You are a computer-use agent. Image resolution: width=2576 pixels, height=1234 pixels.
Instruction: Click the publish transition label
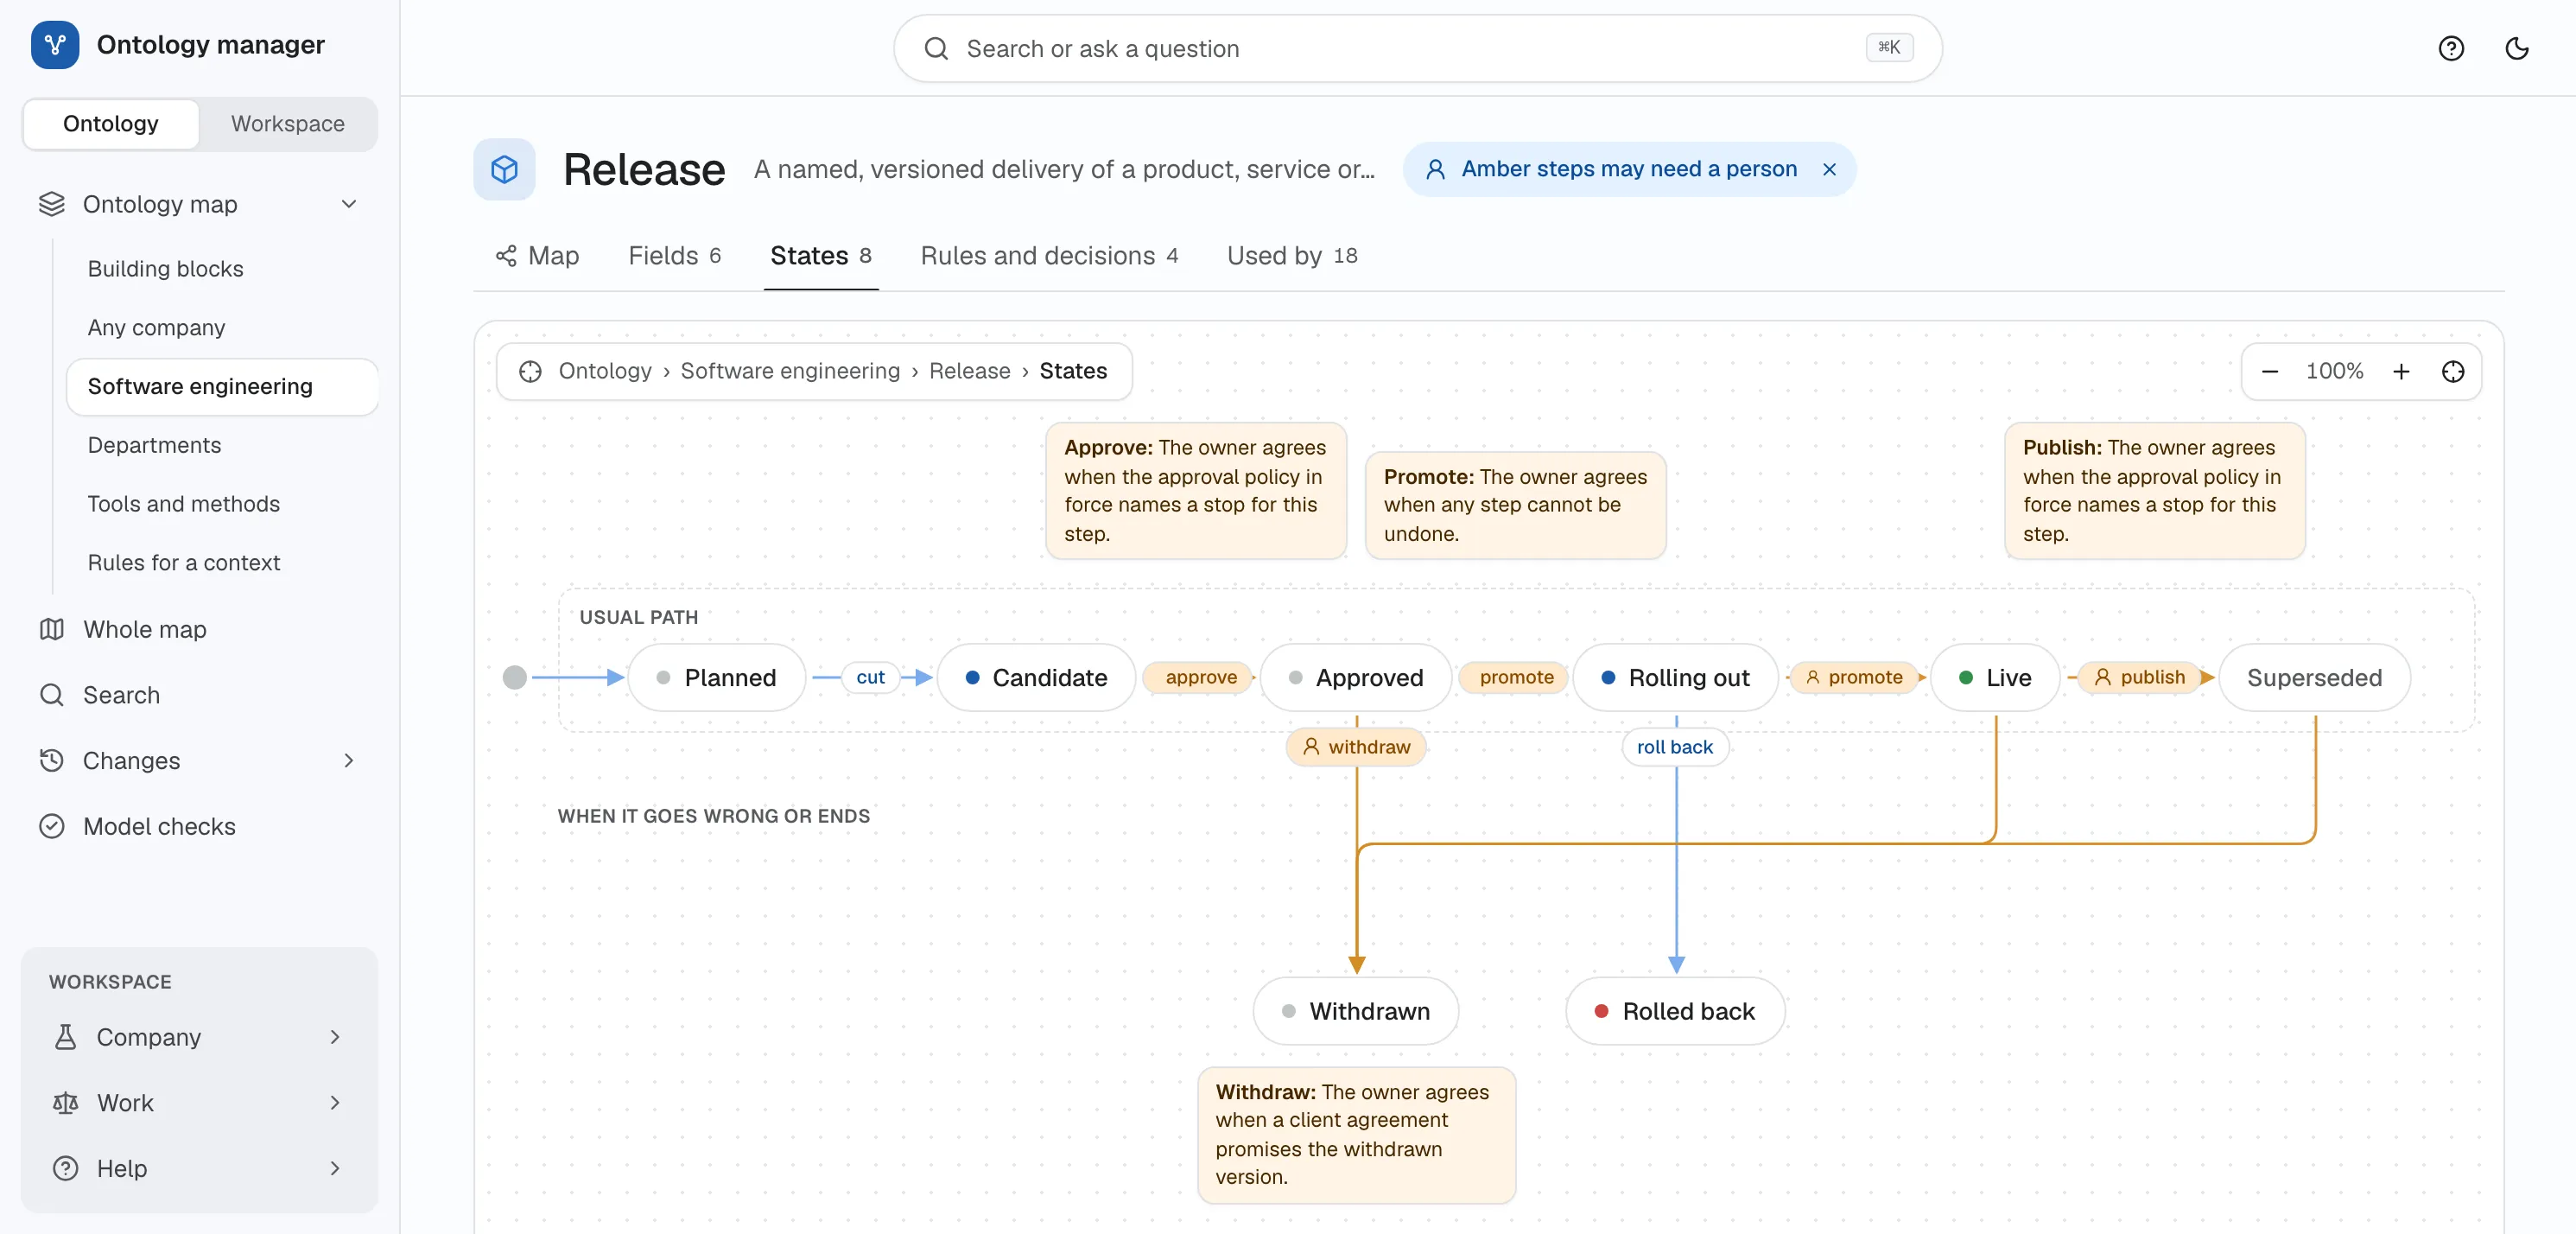[x=2139, y=678]
